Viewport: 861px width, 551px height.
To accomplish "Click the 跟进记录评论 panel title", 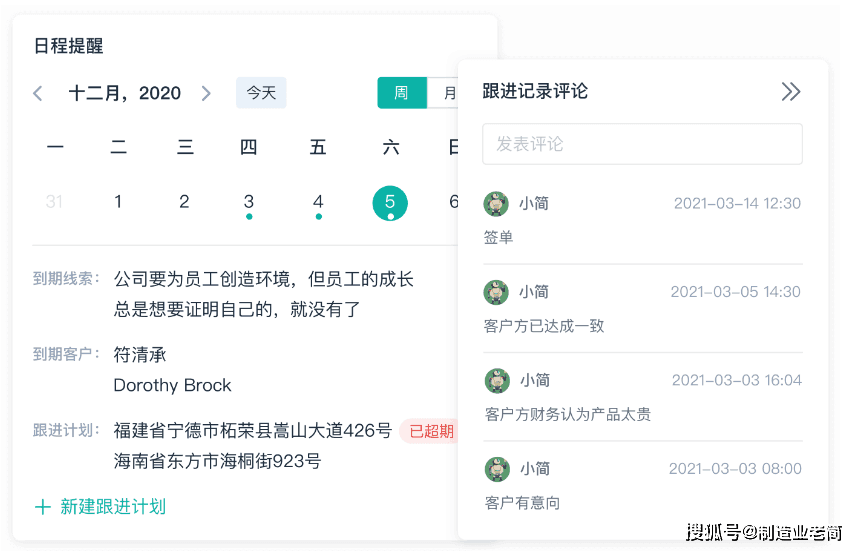I will tap(535, 91).
